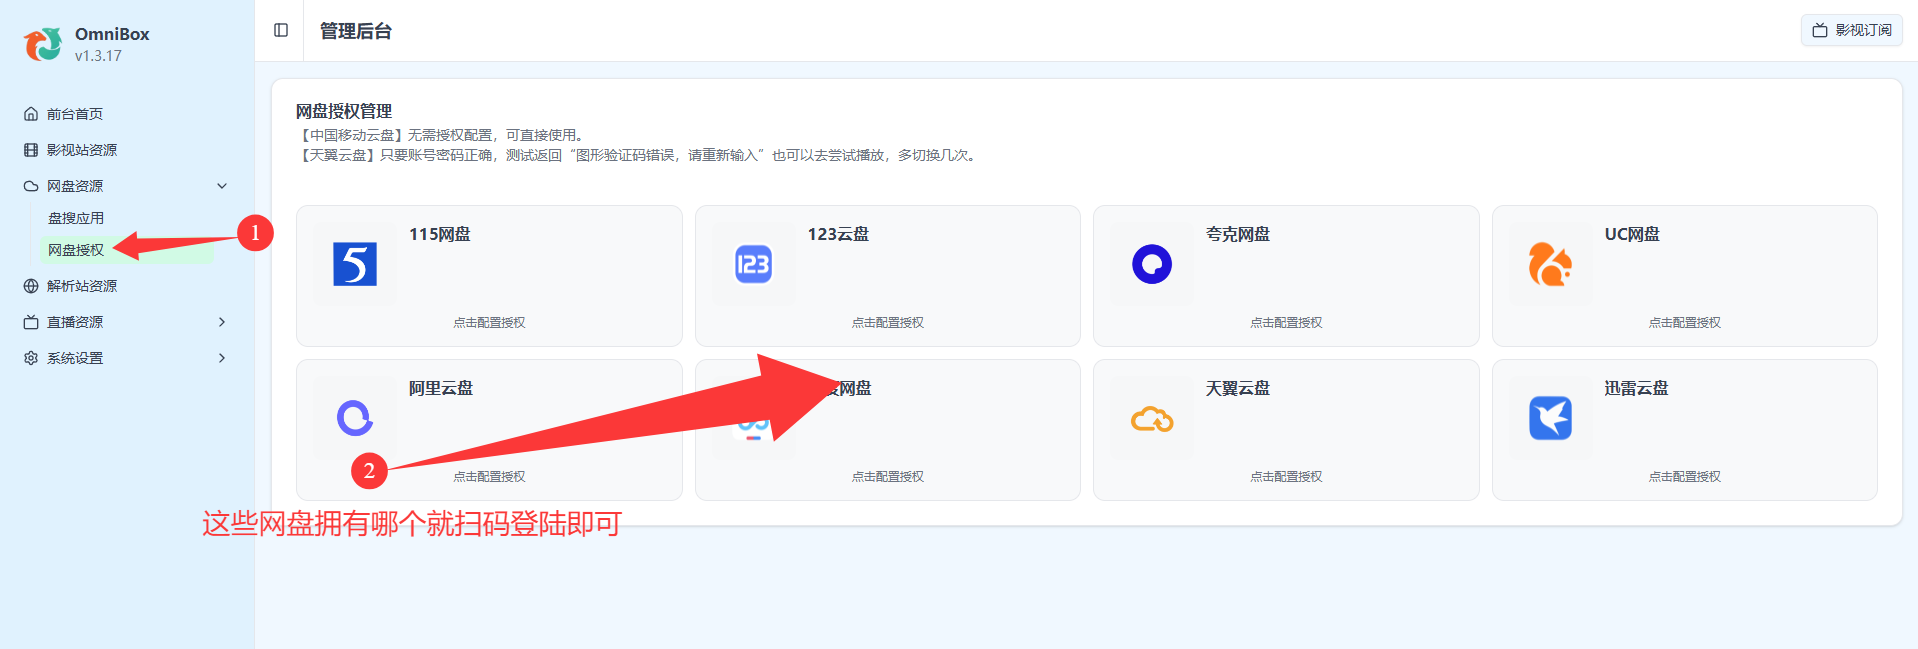Open 系统设置 menu item

click(75, 358)
